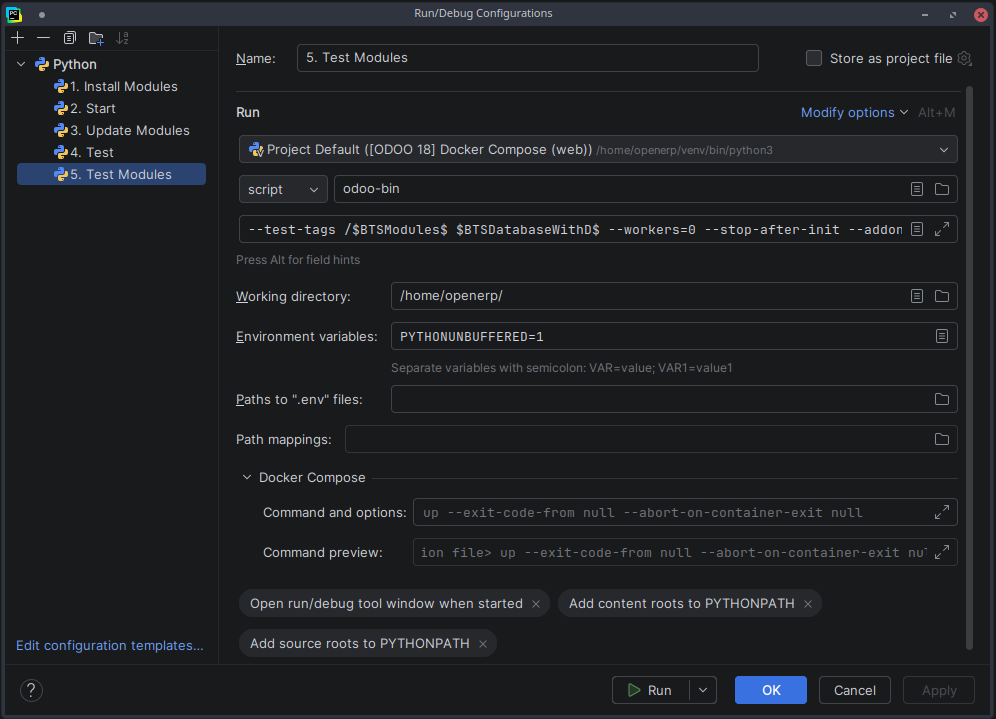
Task: Browse for script file odoo-bin
Action: pos(942,189)
